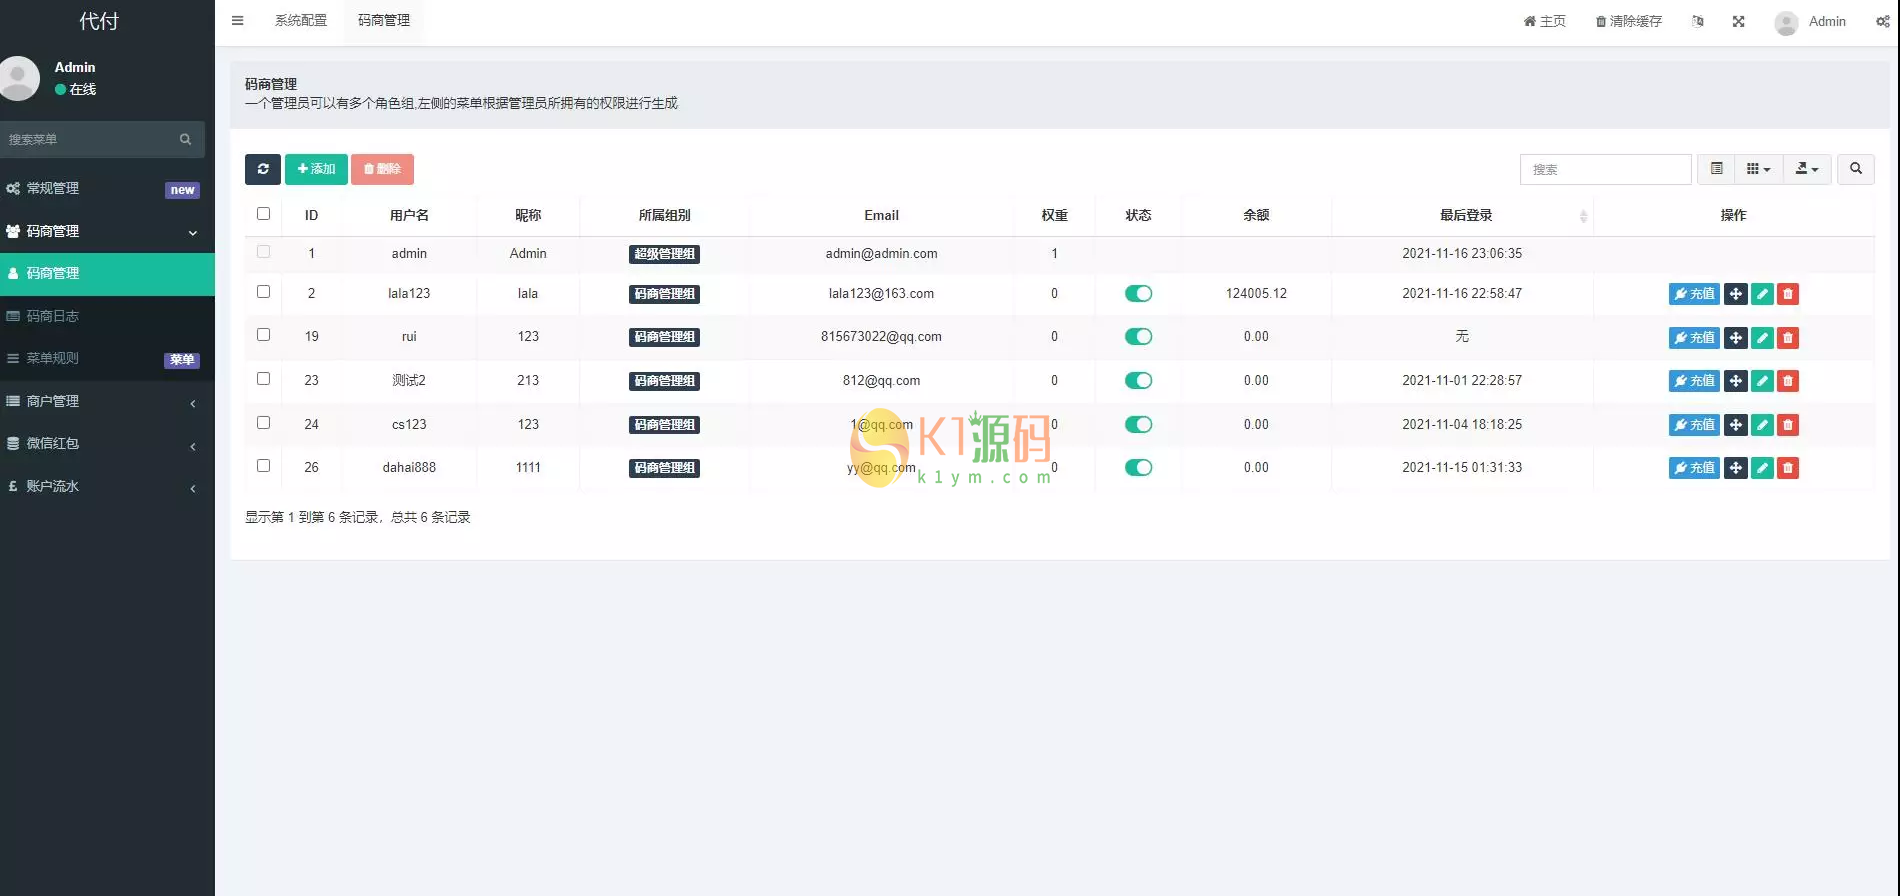The width and height of the screenshot is (1900, 896).
Task: Click the red 删除 button
Action: coord(382,169)
